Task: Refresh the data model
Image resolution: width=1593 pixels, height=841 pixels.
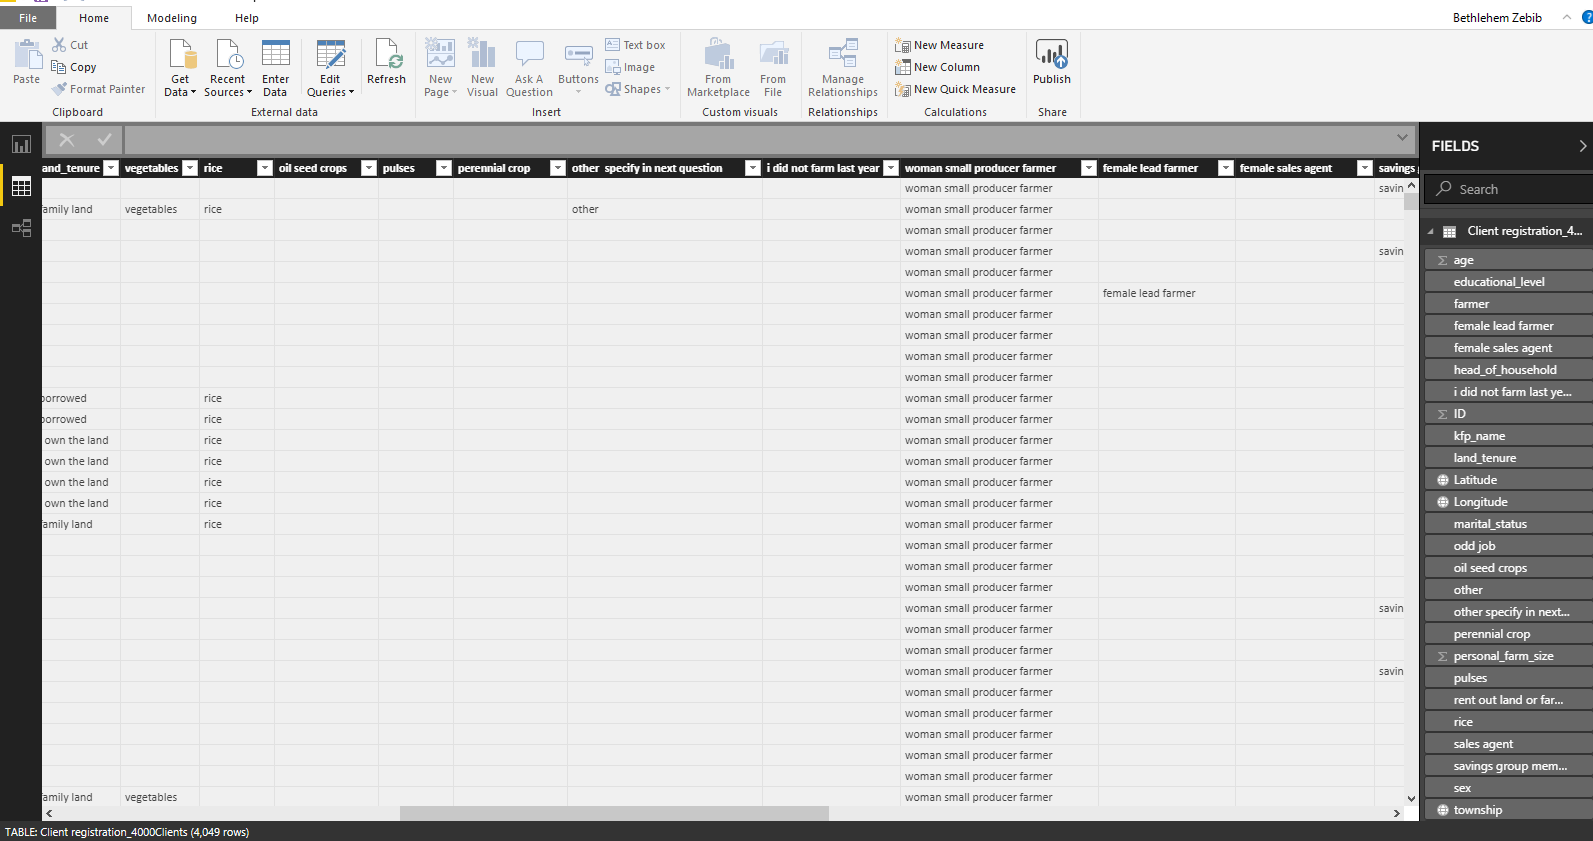Action: pos(387,62)
